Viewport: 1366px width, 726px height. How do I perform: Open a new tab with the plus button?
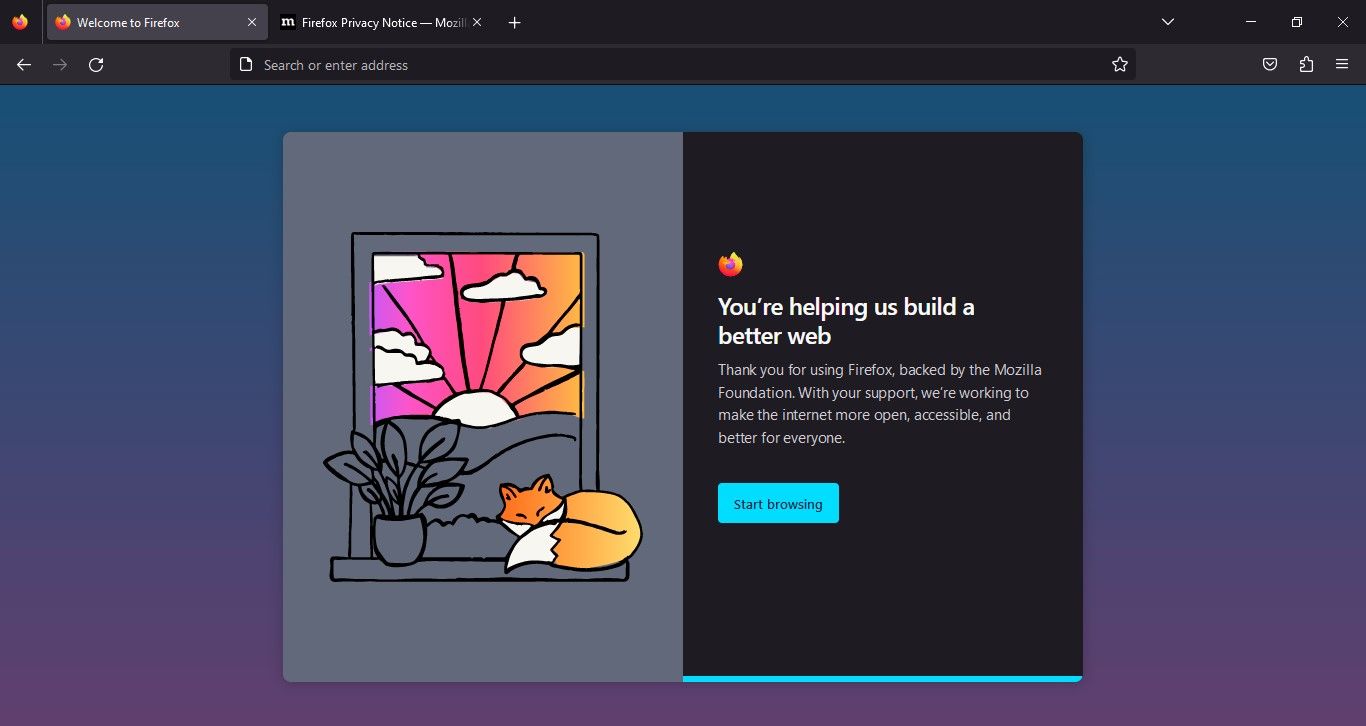tap(514, 22)
